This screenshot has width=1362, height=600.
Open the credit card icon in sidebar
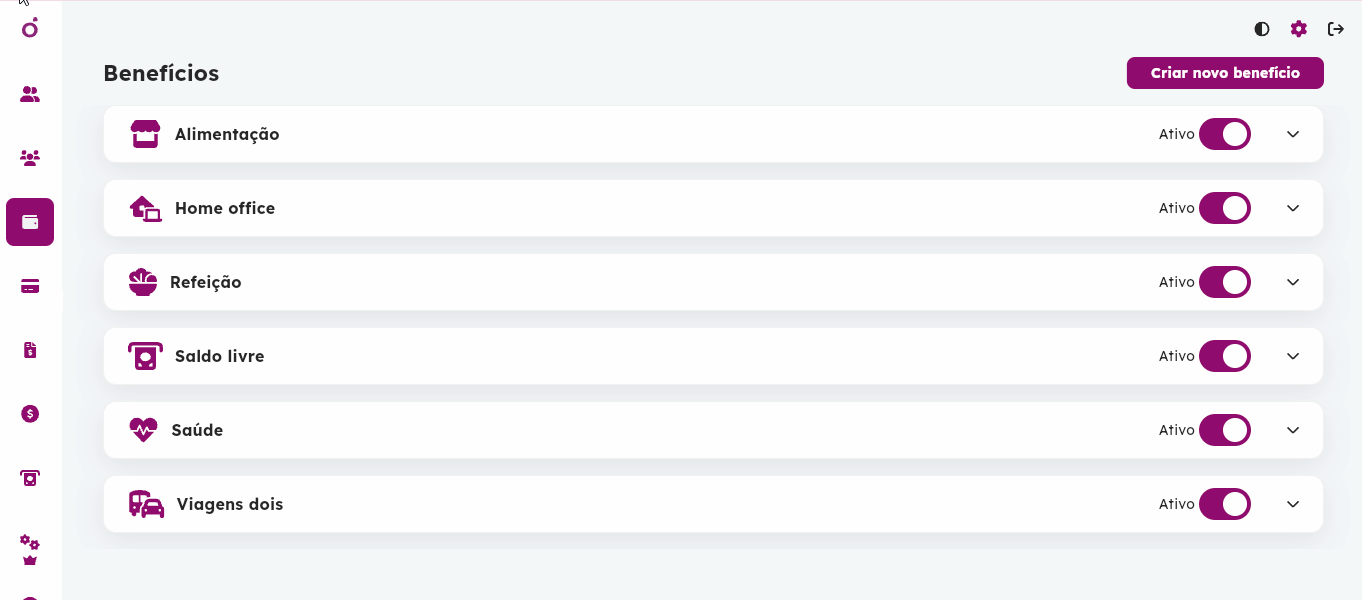click(x=30, y=286)
